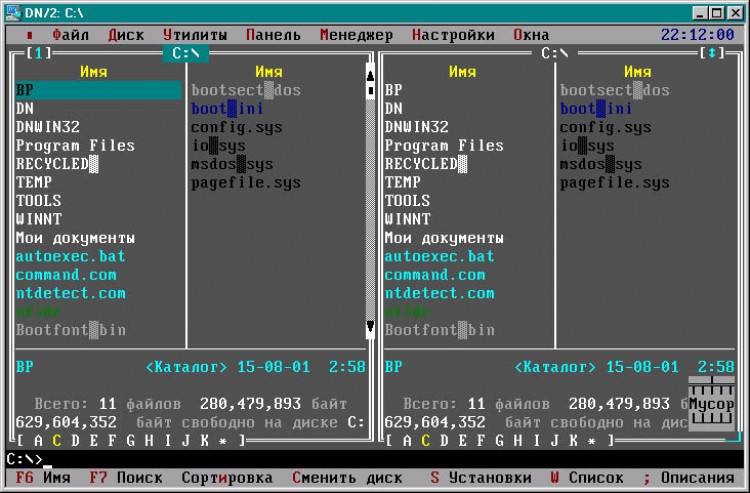The width and height of the screenshot is (750, 493).
Task: Open the Файл menu
Action: 70,35
